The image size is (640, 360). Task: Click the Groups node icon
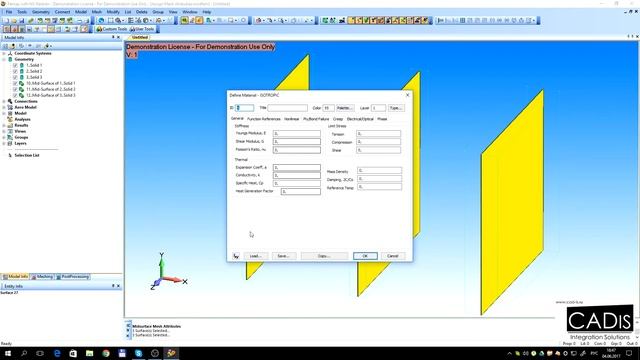pos(10,138)
